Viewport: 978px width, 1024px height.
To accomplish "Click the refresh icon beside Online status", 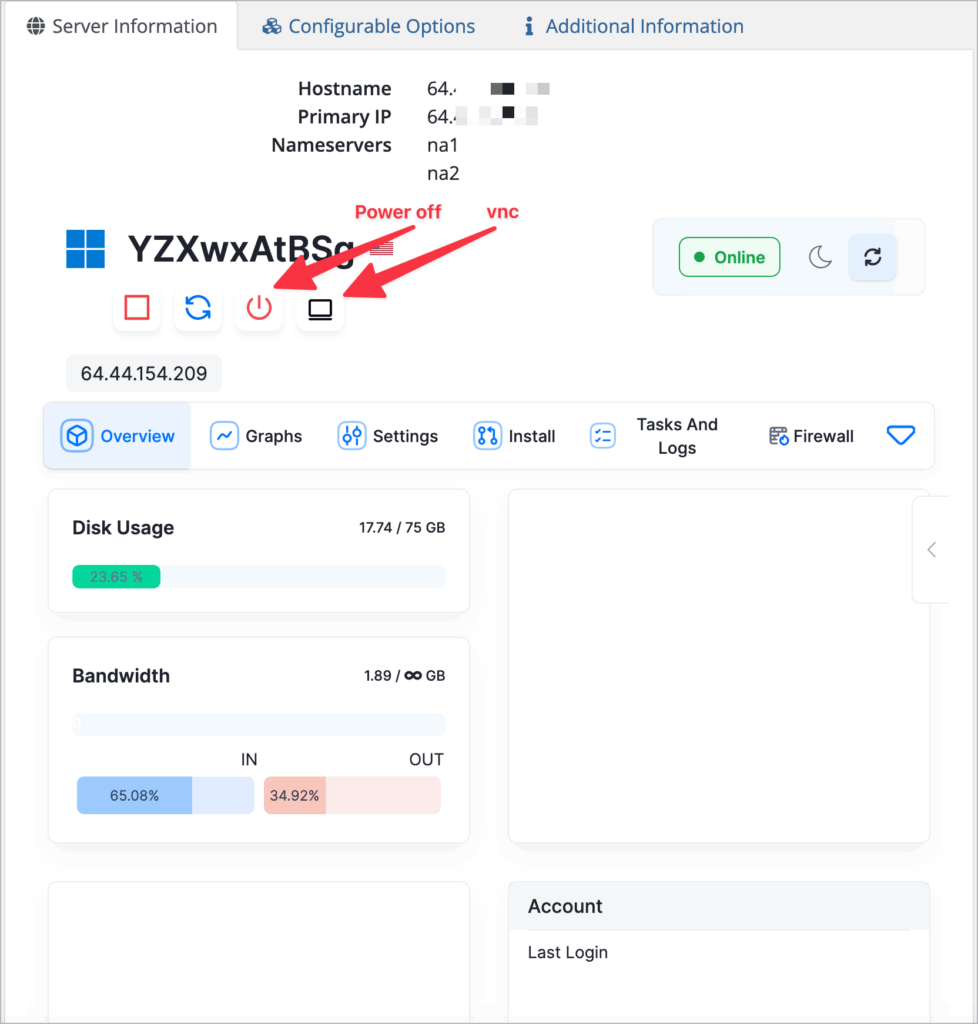I will click(873, 257).
